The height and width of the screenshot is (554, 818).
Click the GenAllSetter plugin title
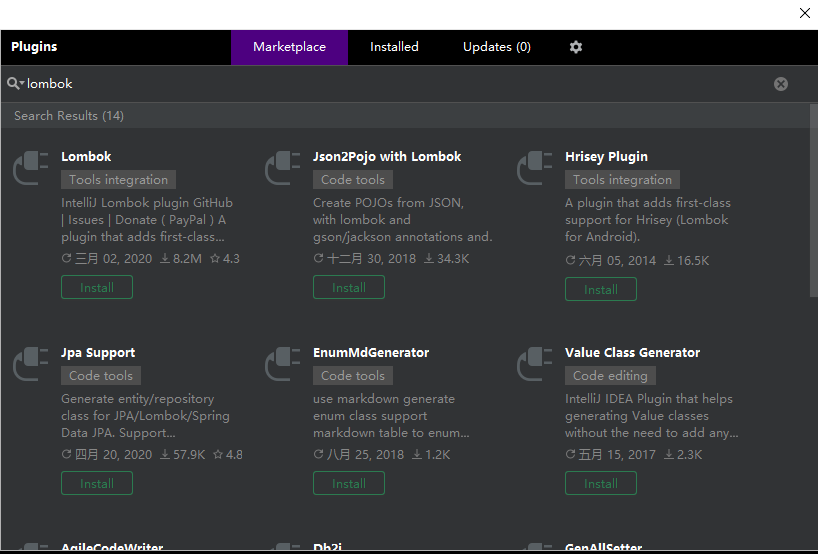604,547
